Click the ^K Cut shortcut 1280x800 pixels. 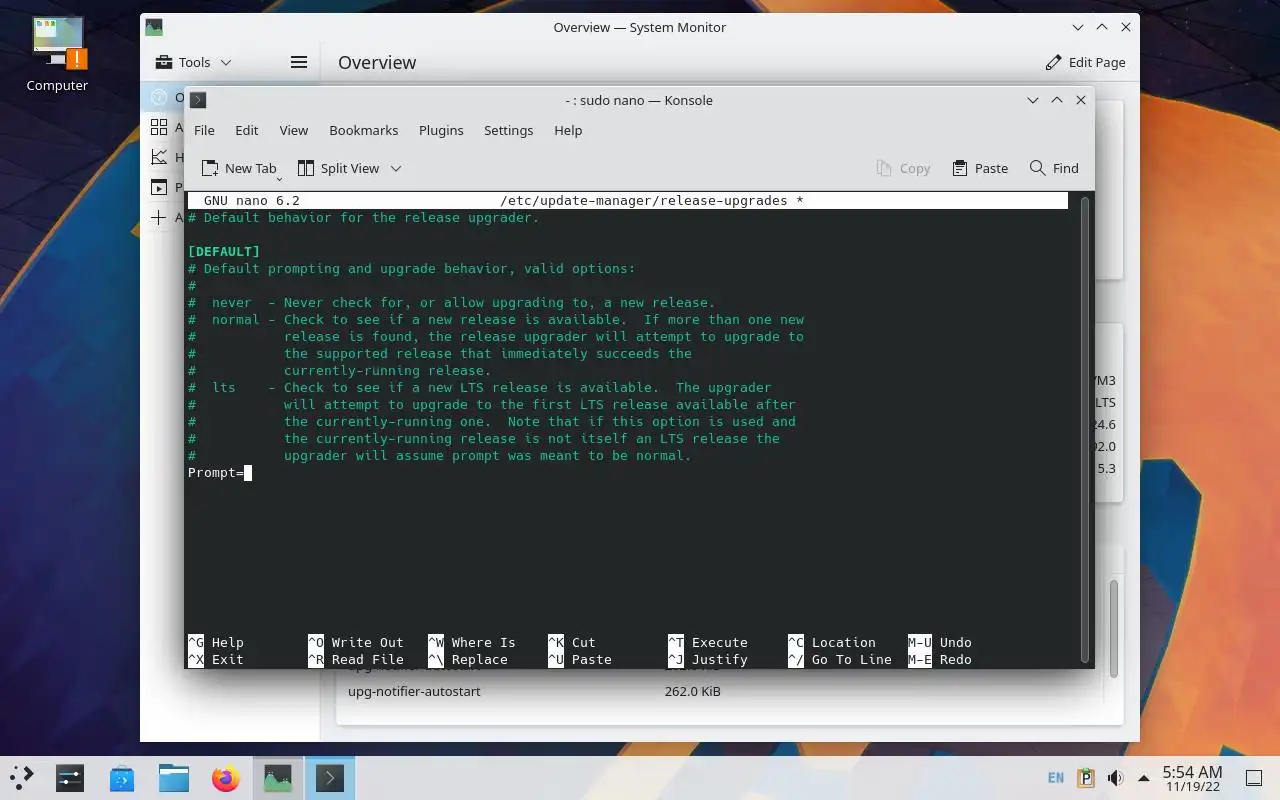572,643
